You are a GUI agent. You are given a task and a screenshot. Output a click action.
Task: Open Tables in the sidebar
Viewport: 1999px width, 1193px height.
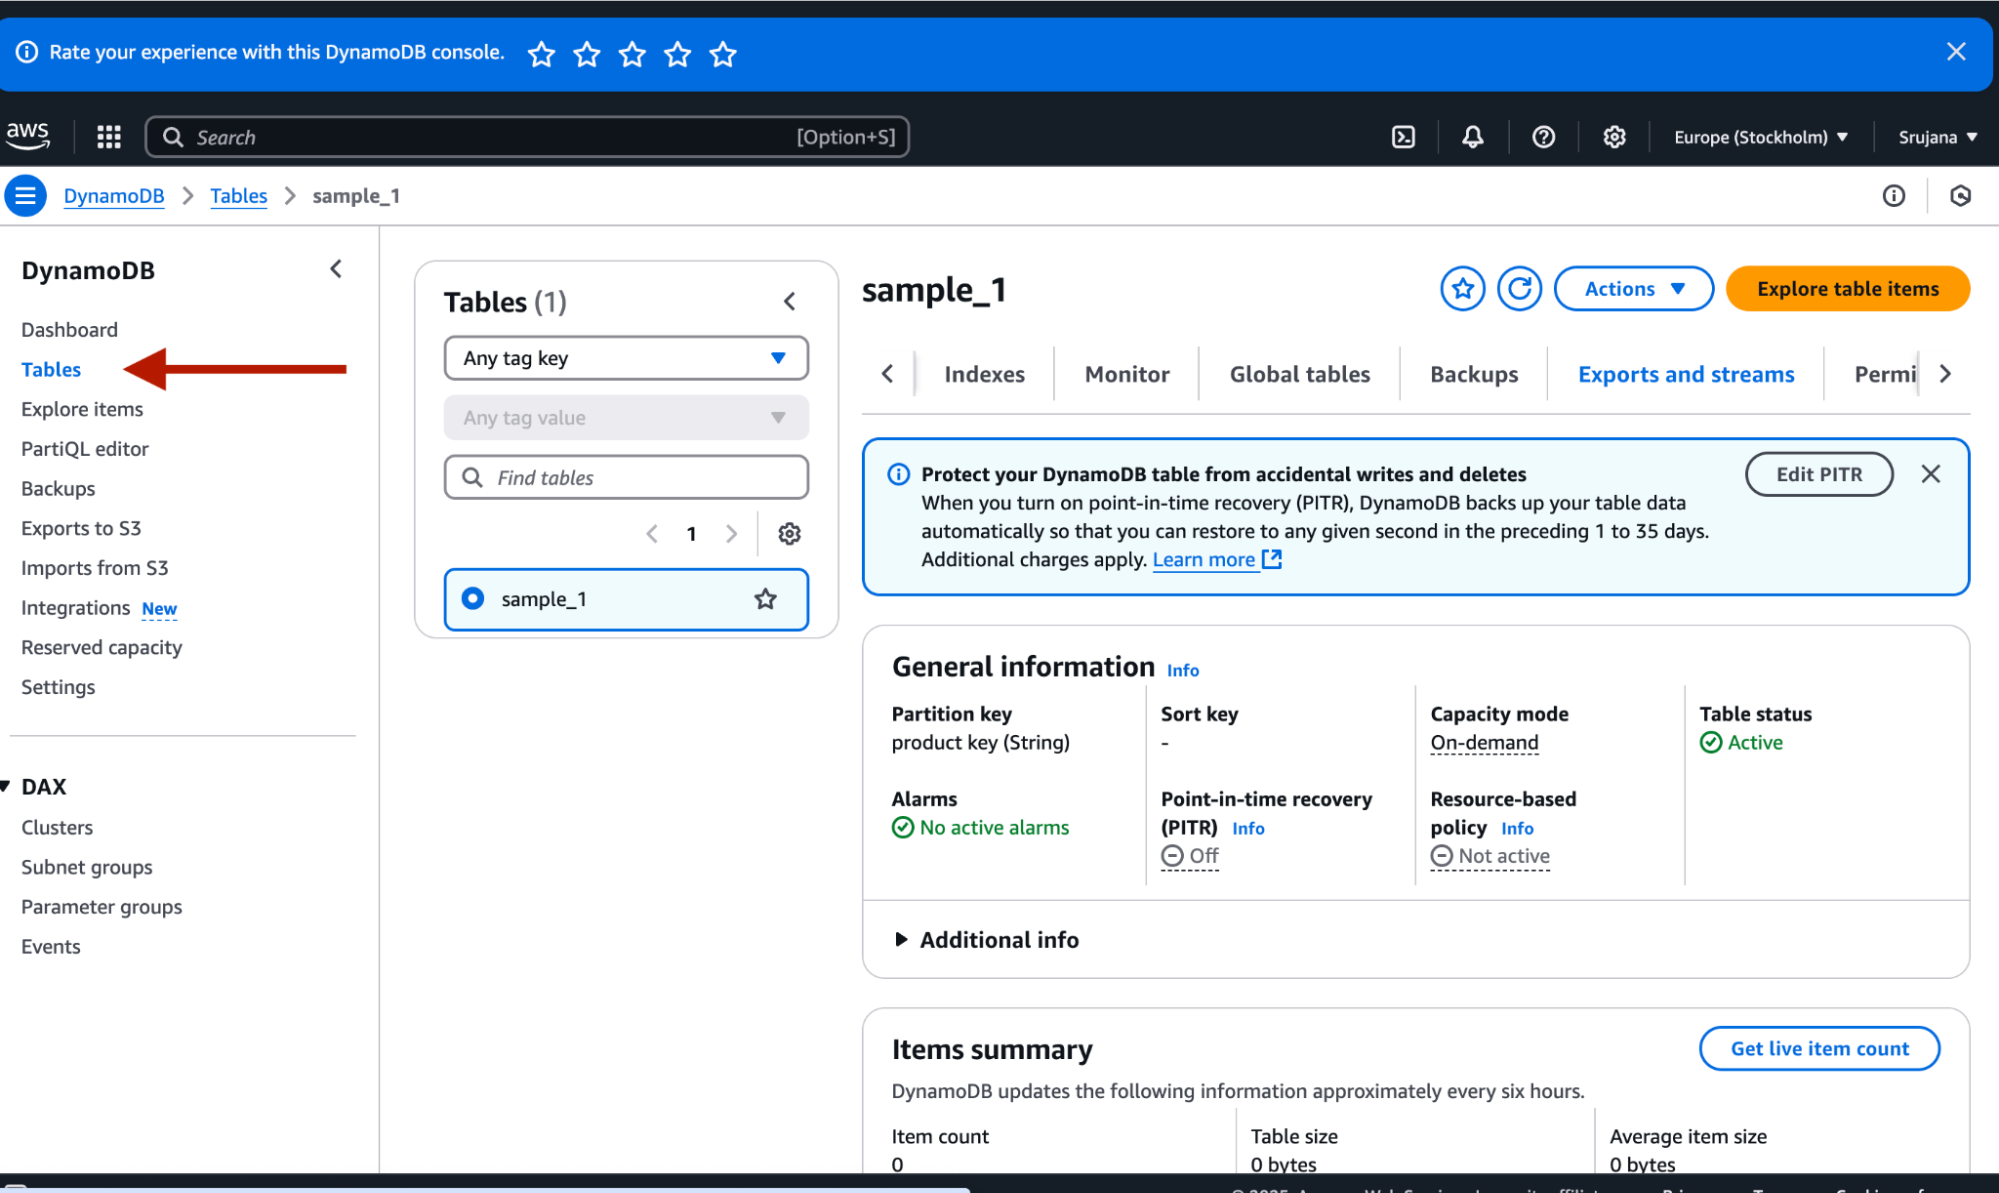(51, 370)
